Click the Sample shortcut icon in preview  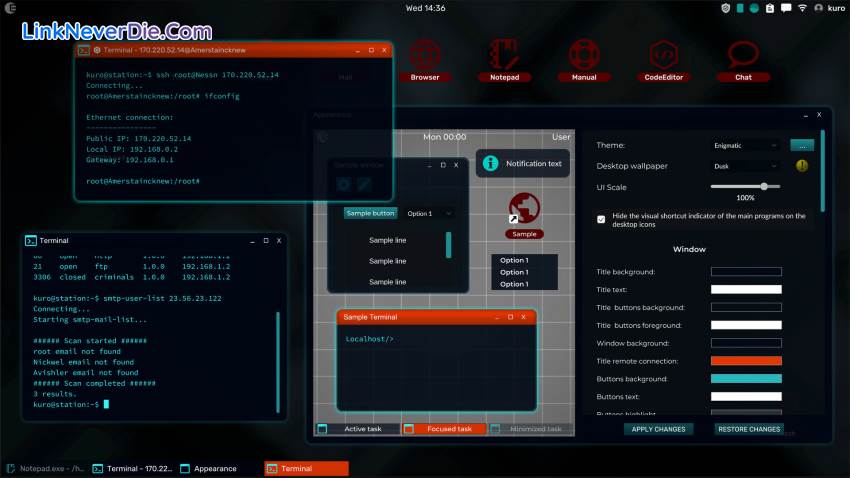tap(524, 209)
